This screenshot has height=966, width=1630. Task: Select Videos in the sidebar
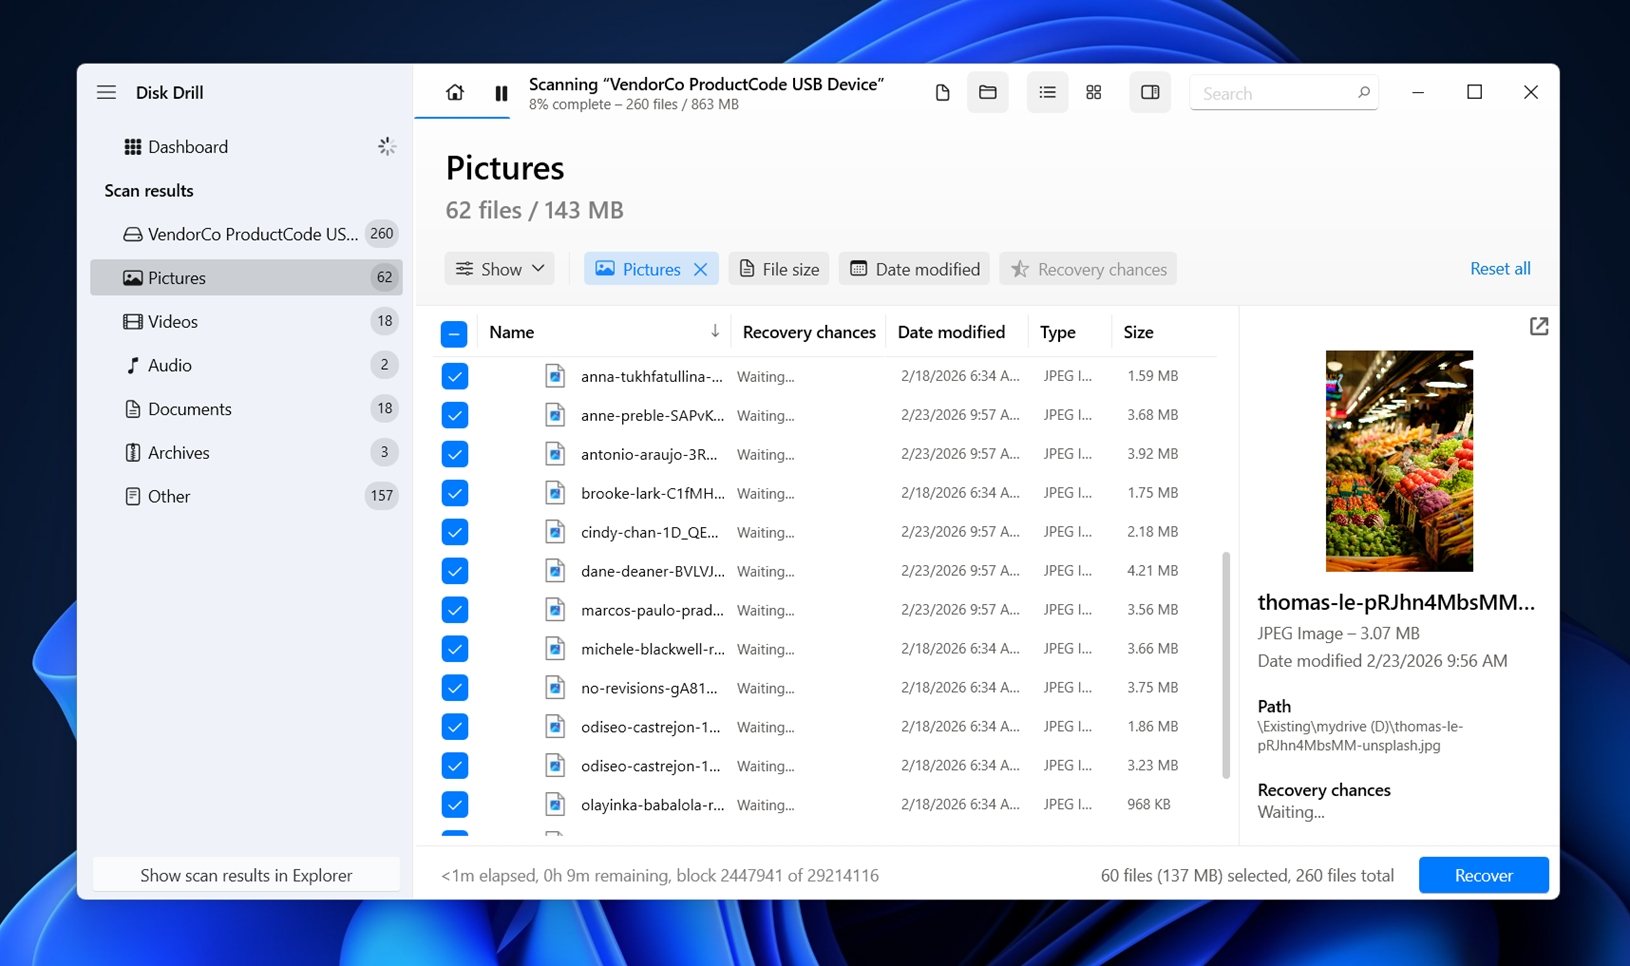coord(173,321)
